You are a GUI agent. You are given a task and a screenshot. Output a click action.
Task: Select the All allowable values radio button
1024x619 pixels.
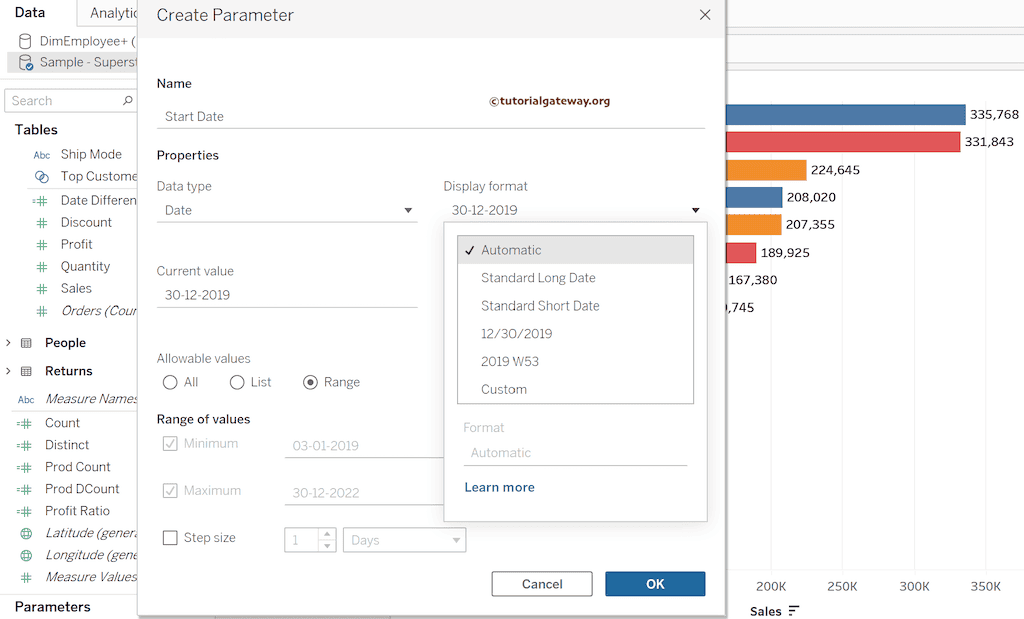(169, 382)
